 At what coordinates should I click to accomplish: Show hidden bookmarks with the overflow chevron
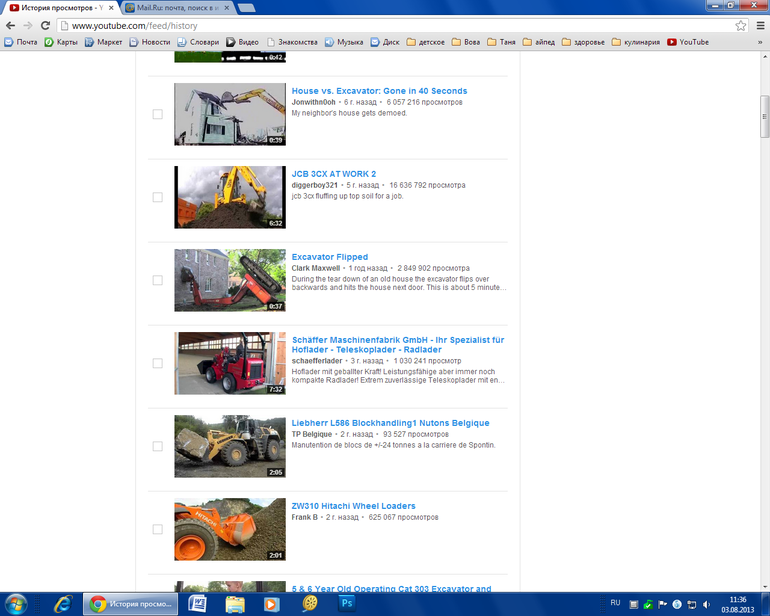click(x=760, y=42)
